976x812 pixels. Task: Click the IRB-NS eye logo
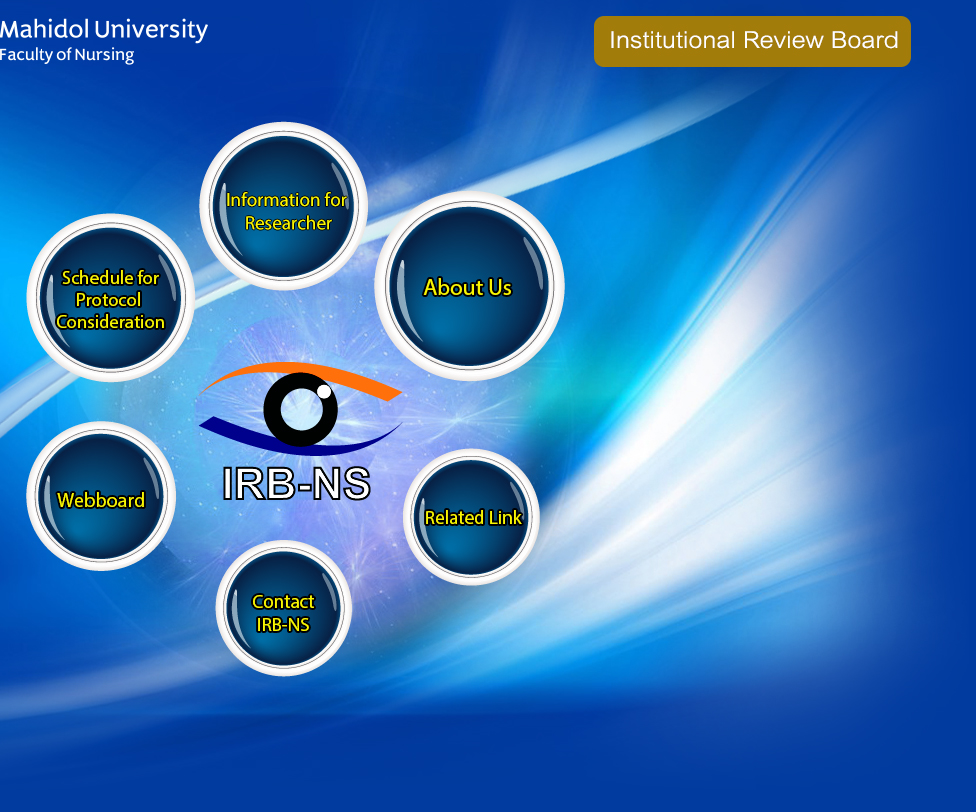click(x=300, y=408)
